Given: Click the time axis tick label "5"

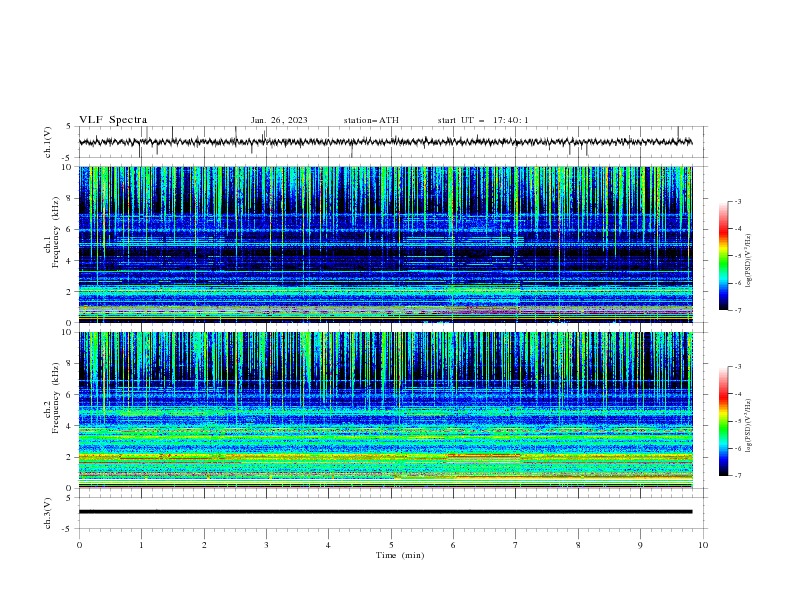Looking at the screenshot, I should [x=391, y=545].
